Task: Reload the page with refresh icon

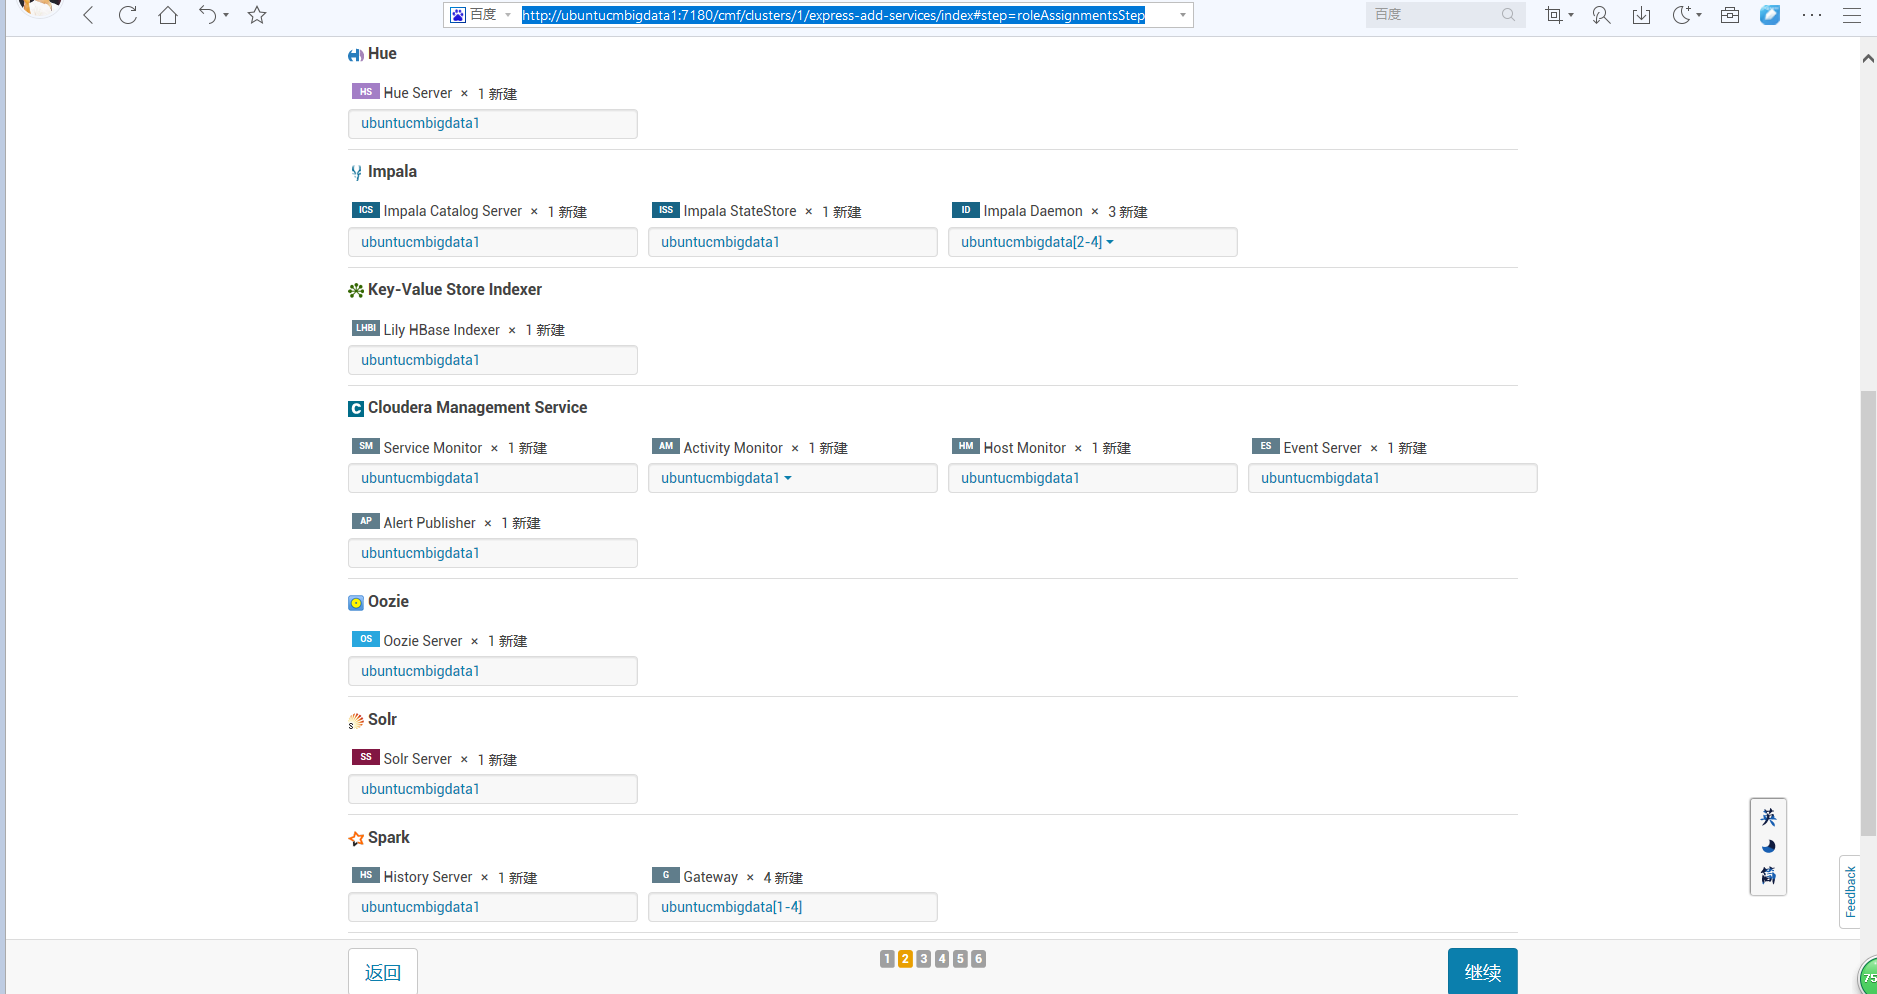Action: 128,15
